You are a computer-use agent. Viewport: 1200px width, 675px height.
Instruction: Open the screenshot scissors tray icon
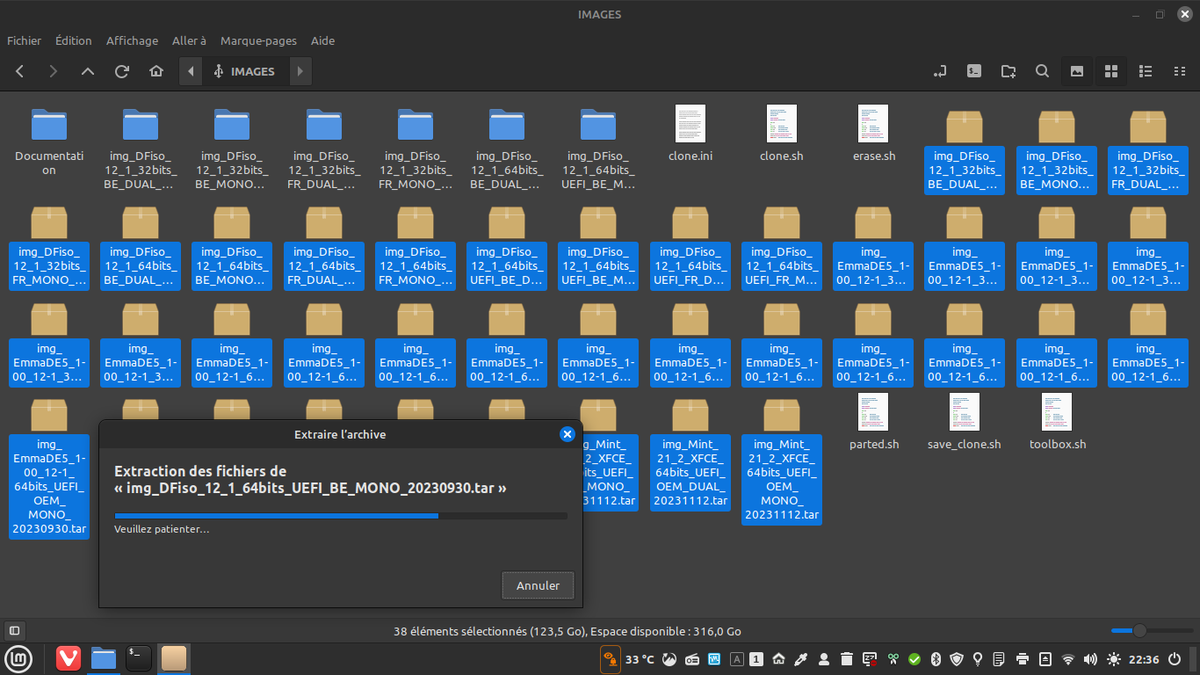coord(892,659)
